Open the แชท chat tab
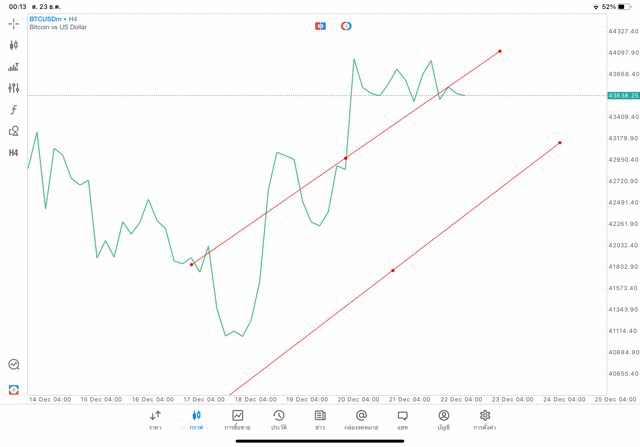 pos(402,419)
